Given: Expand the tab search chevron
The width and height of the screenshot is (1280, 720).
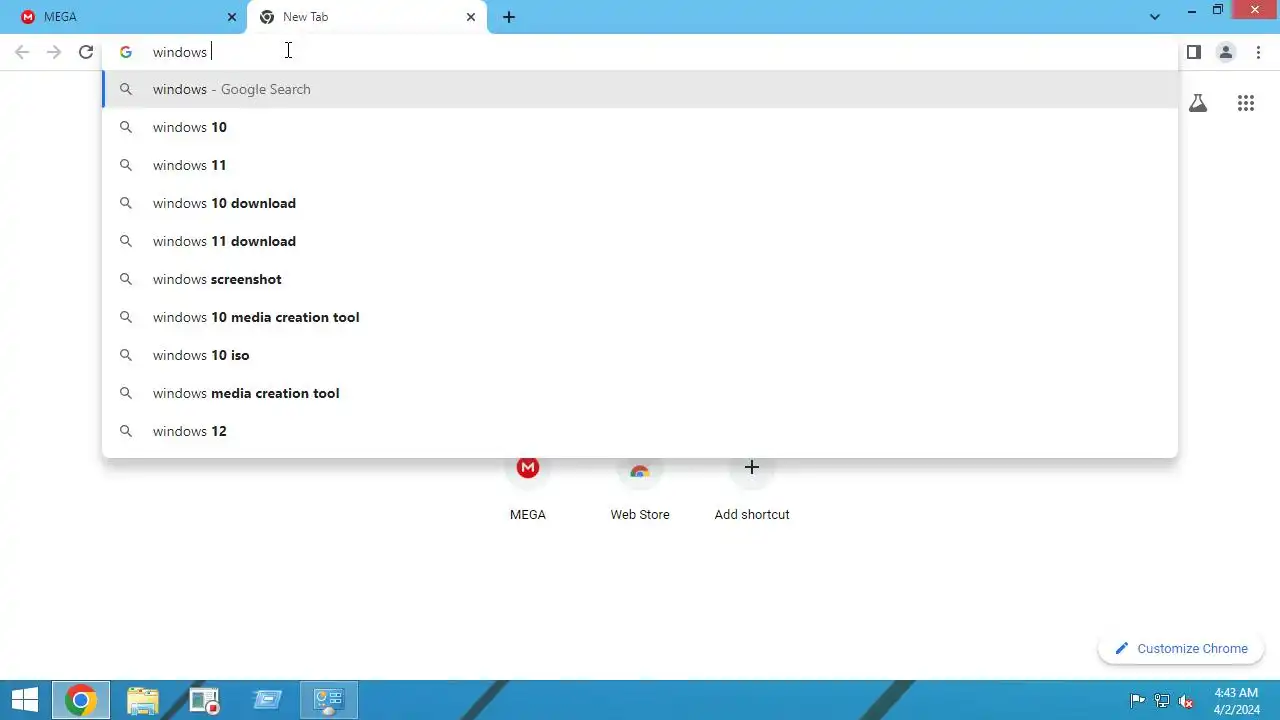Looking at the screenshot, I should point(1155,17).
